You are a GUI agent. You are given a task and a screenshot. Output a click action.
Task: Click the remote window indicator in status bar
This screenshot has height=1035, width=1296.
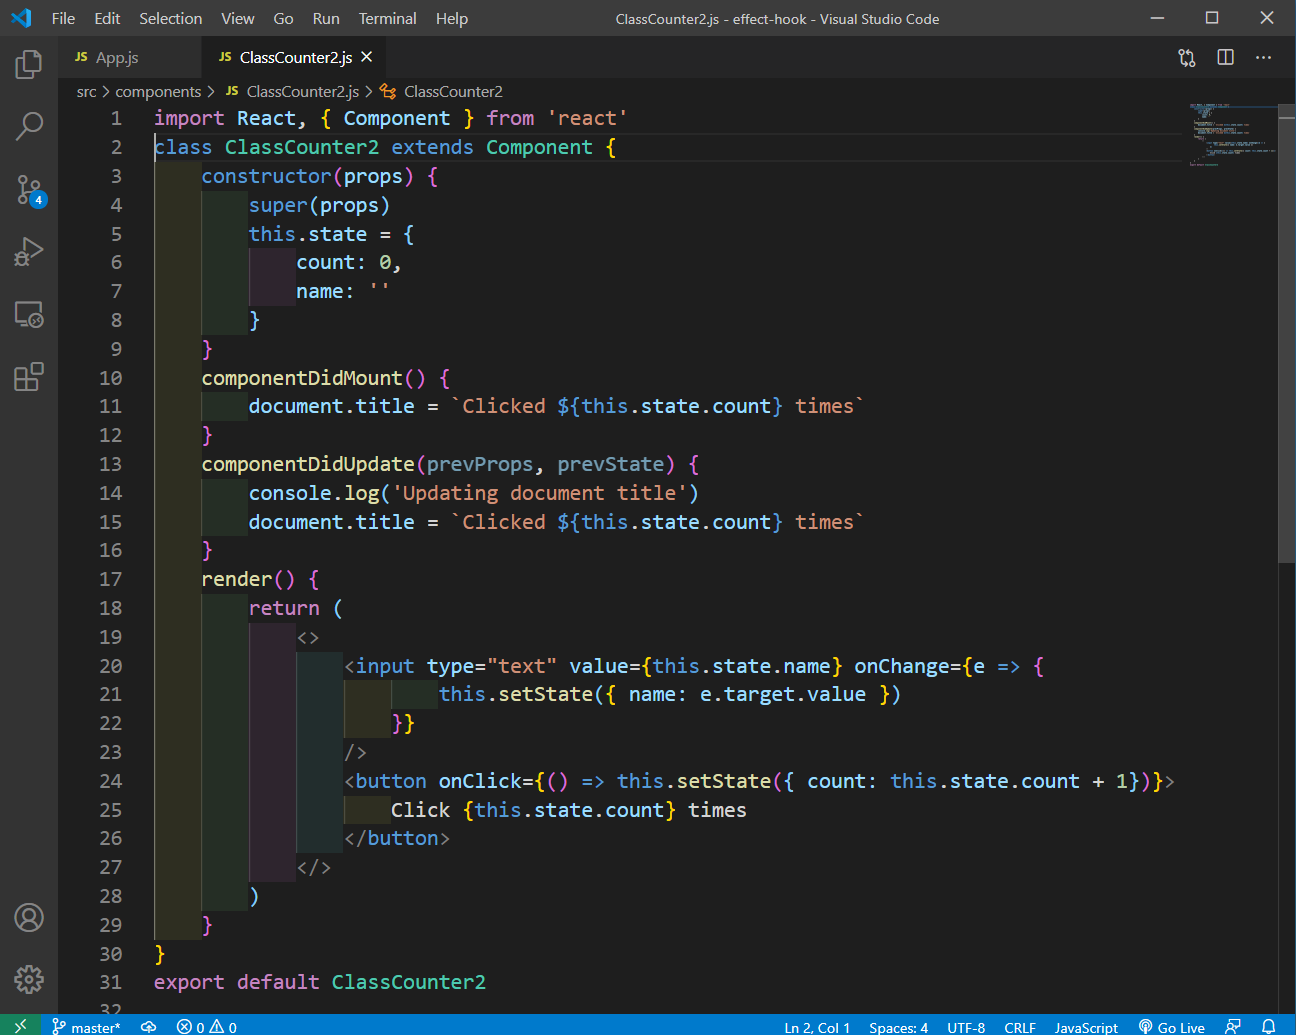(x=20, y=1026)
